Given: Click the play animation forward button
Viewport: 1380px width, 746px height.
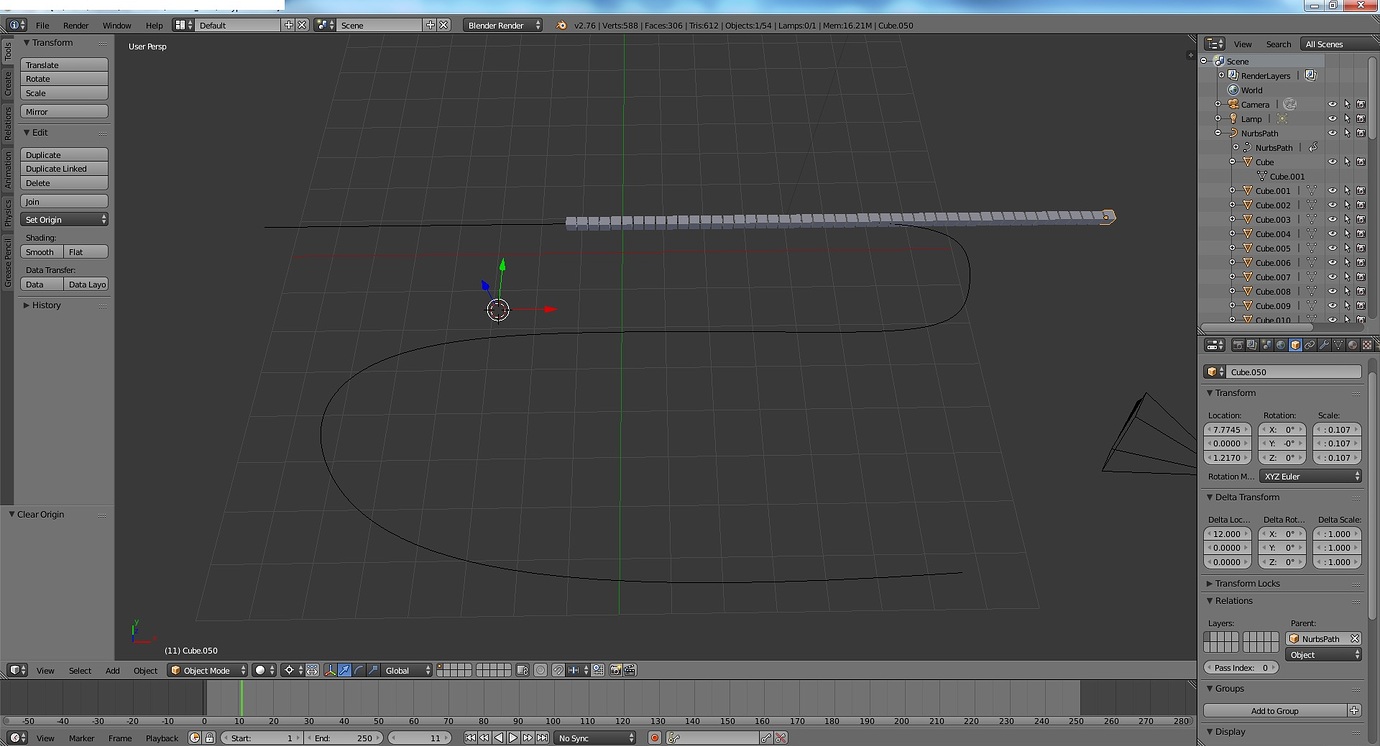Looking at the screenshot, I should [x=513, y=738].
